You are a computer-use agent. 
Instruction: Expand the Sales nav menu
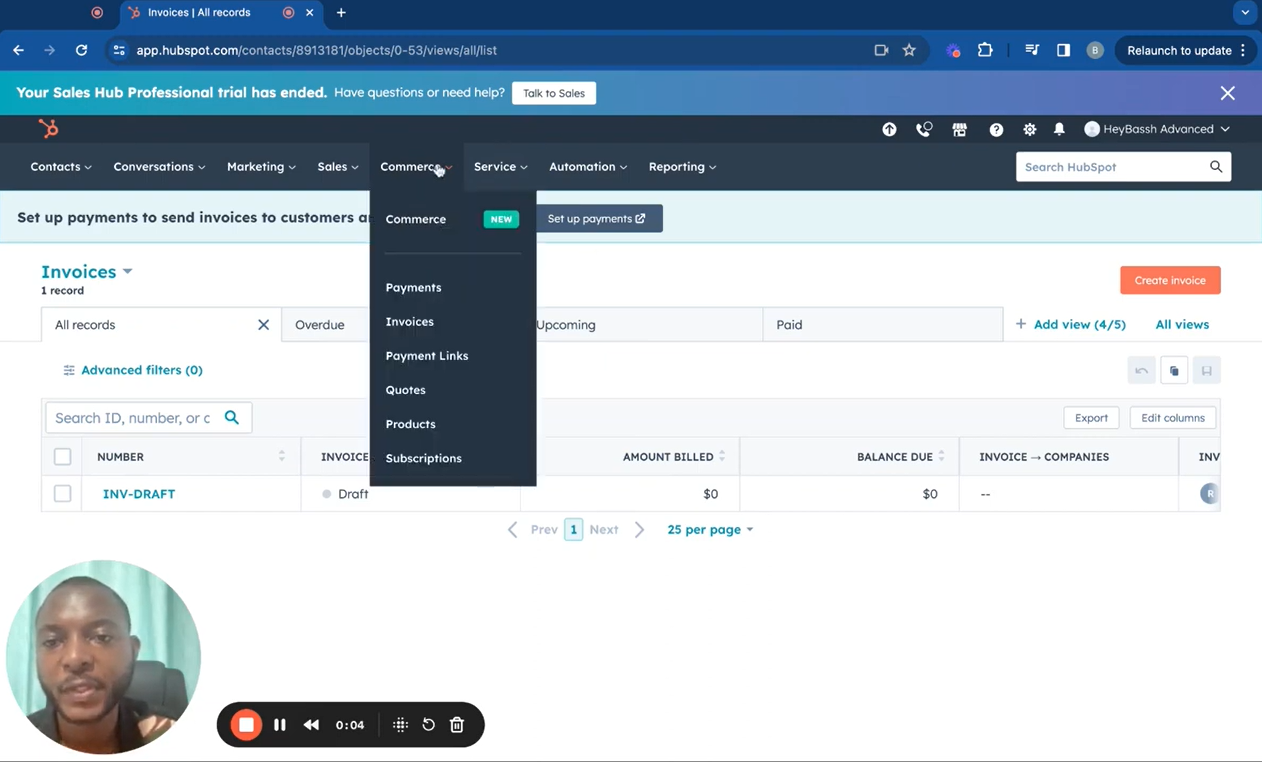pos(338,167)
